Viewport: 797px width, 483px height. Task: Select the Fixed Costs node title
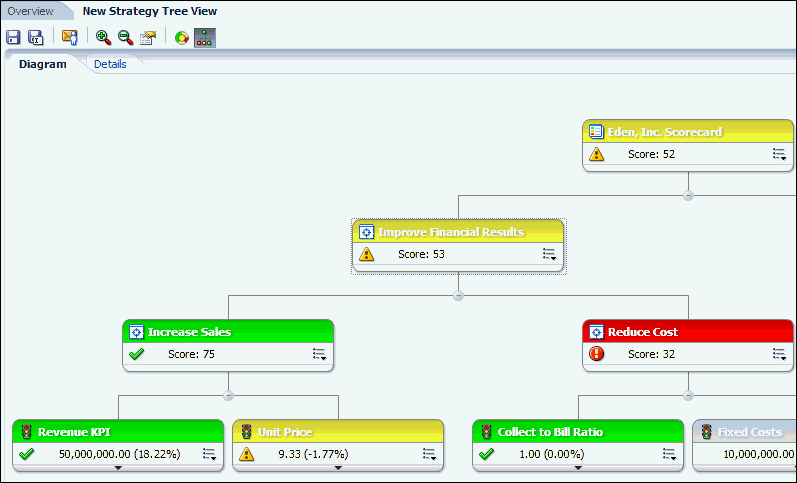click(x=750, y=432)
